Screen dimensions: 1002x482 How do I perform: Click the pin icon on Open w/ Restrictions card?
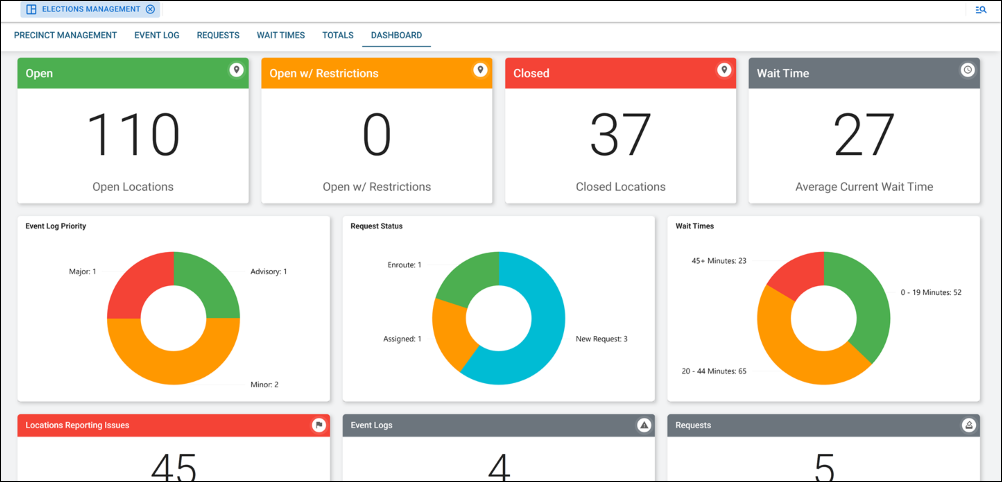point(480,70)
